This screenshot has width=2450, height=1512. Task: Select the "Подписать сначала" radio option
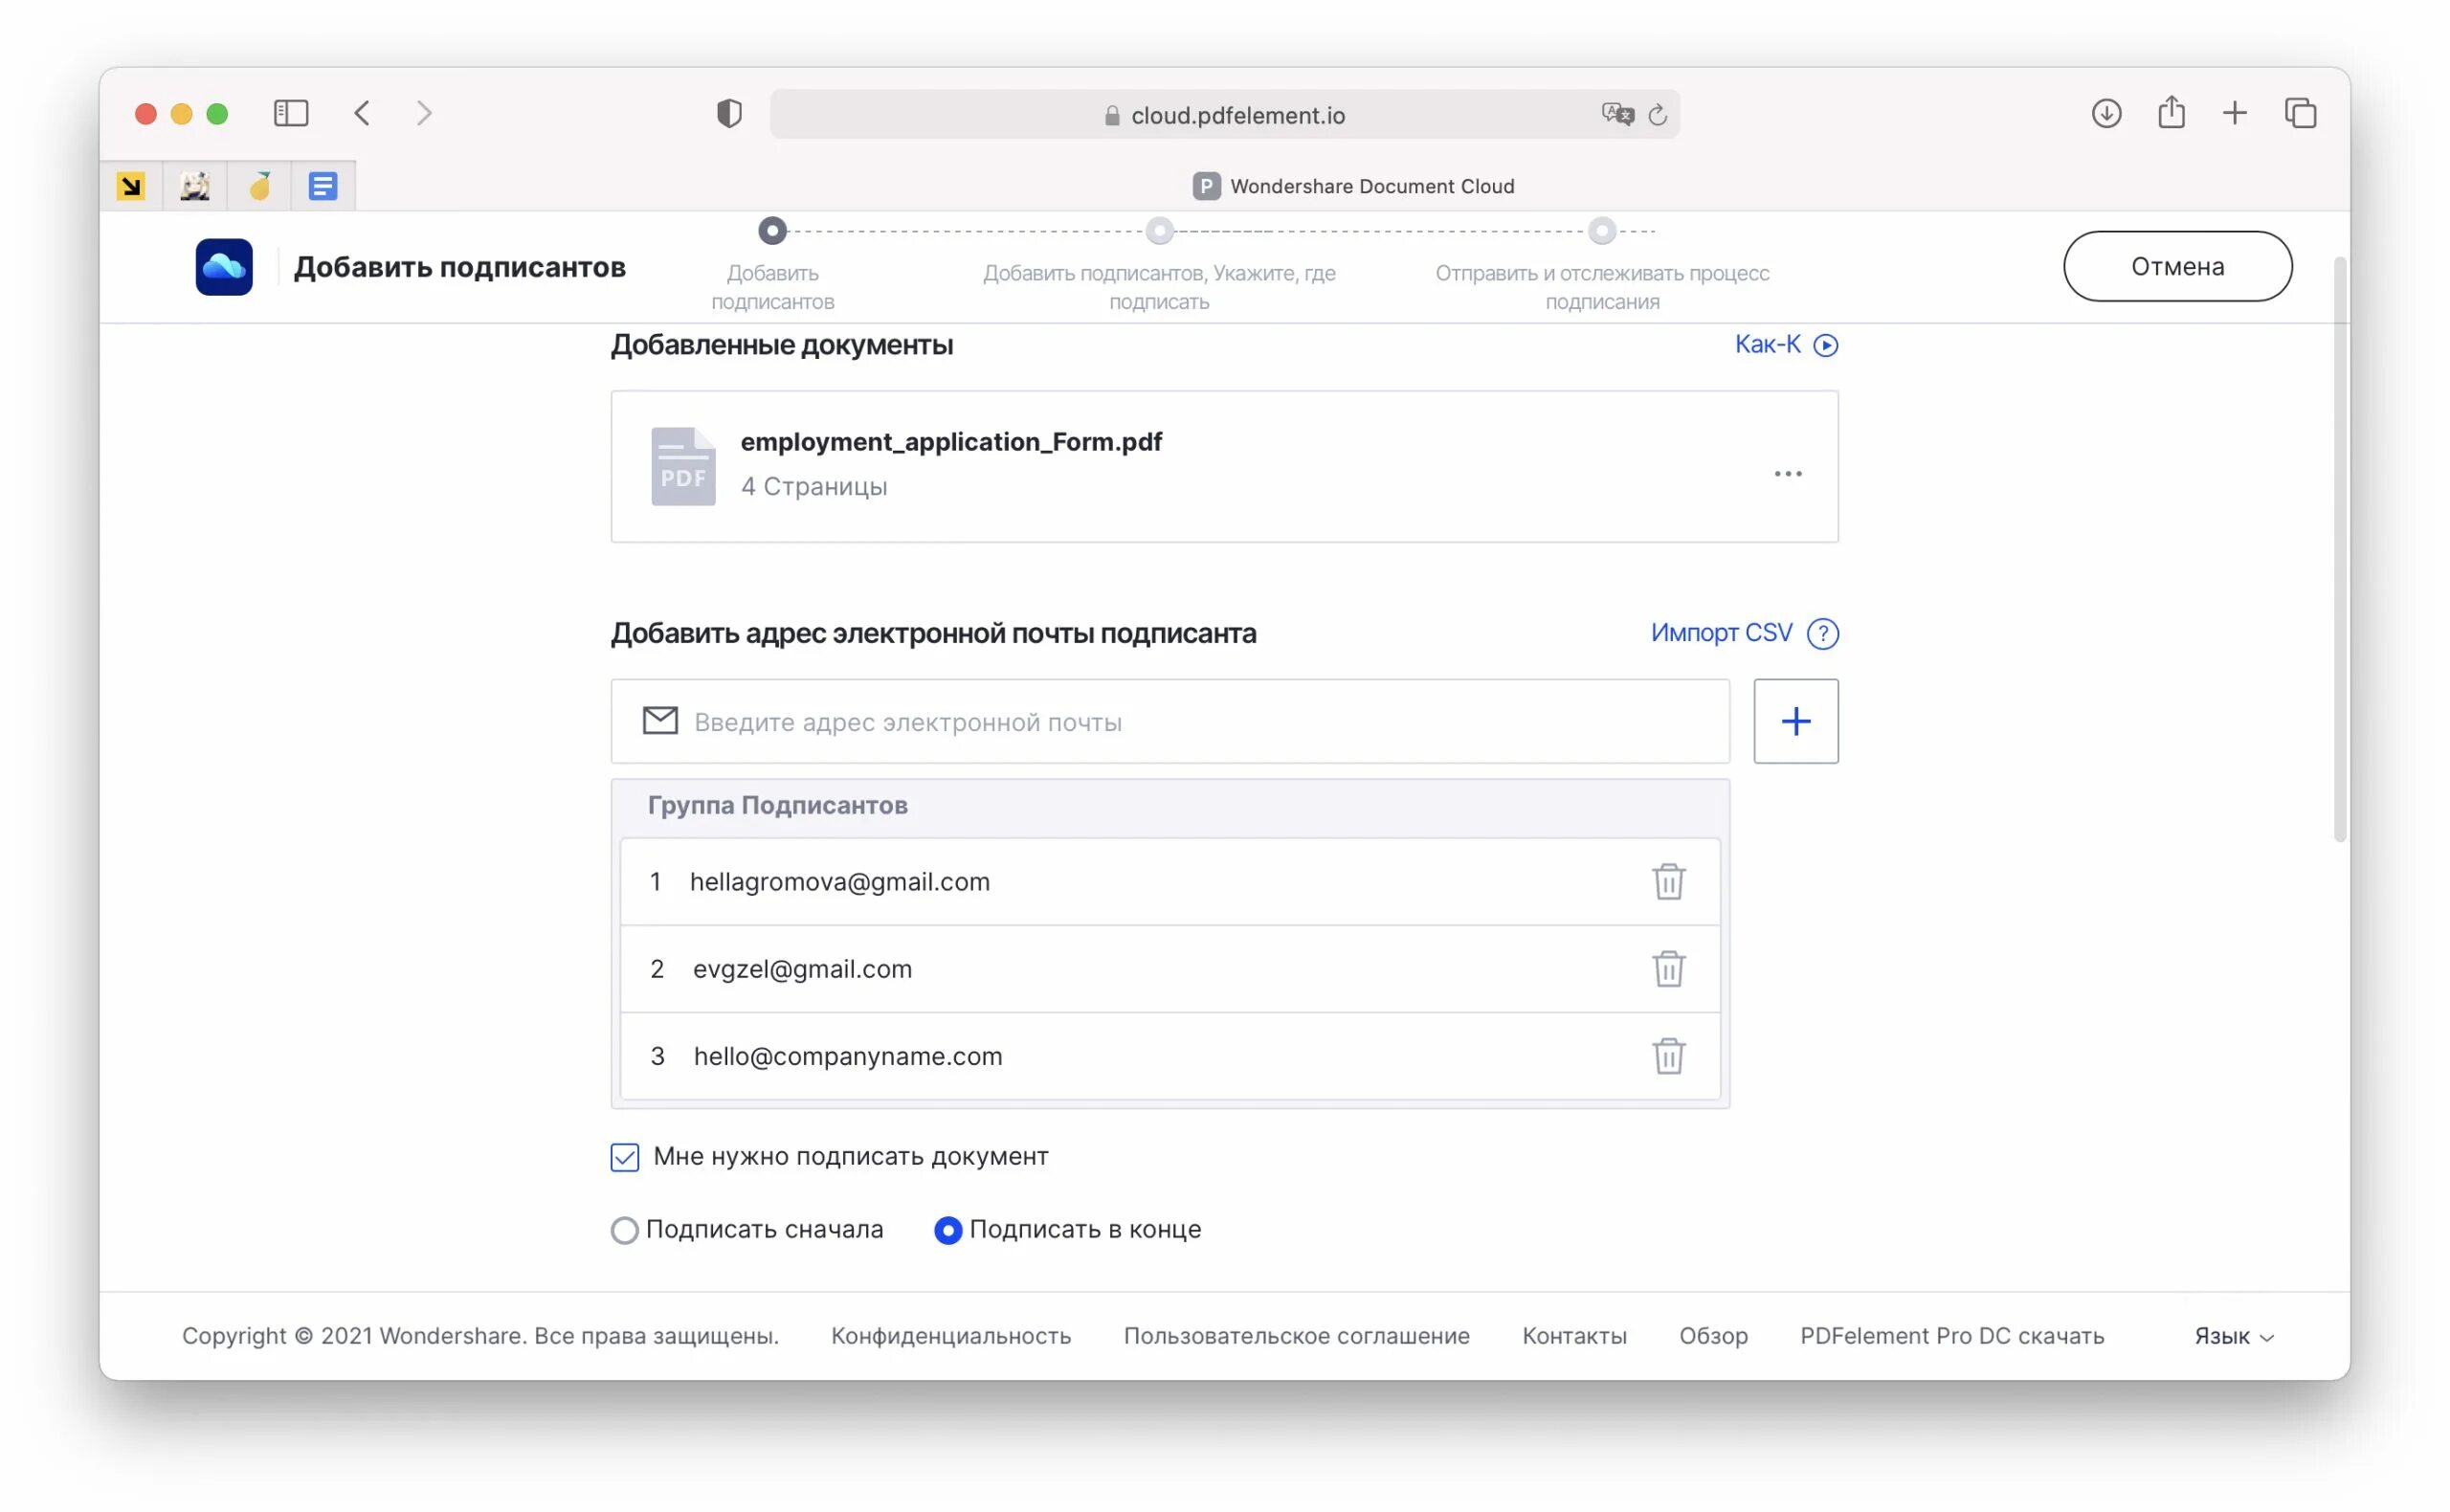pos(625,1229)
